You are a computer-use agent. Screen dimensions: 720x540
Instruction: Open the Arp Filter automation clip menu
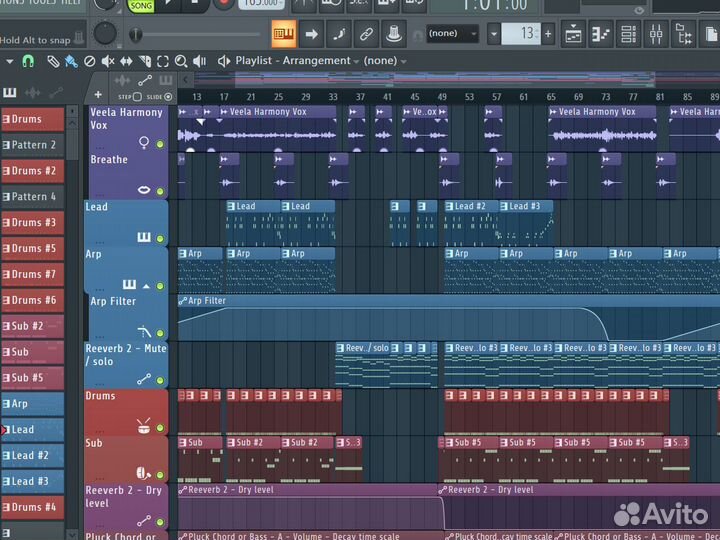[x=182, y=301]
